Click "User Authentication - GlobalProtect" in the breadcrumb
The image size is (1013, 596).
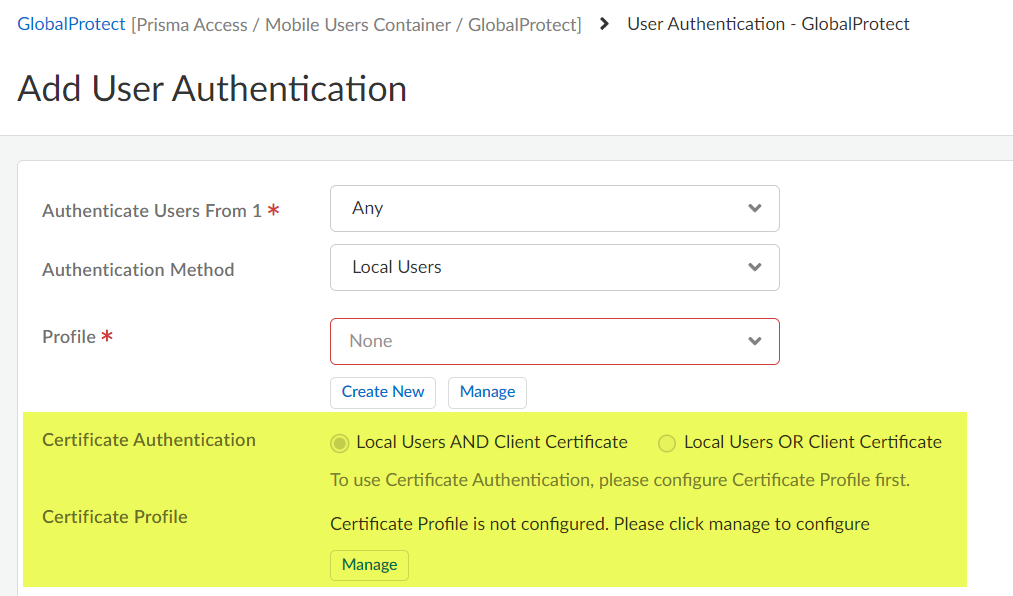pyautogui.click(x=767, y=23)
